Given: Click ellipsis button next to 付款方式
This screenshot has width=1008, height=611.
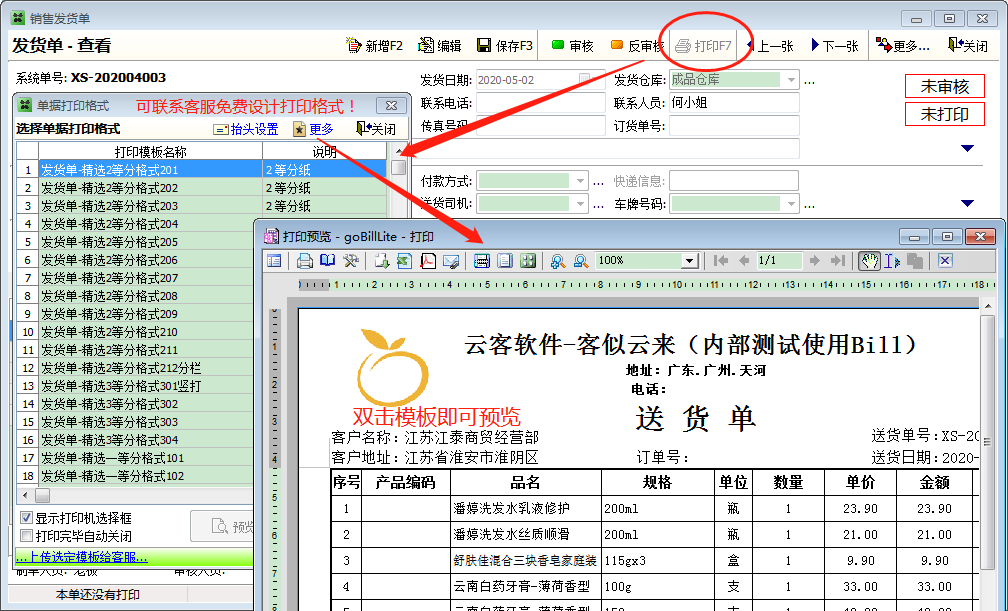Looking at the screenshot, I should coord(598,182).
